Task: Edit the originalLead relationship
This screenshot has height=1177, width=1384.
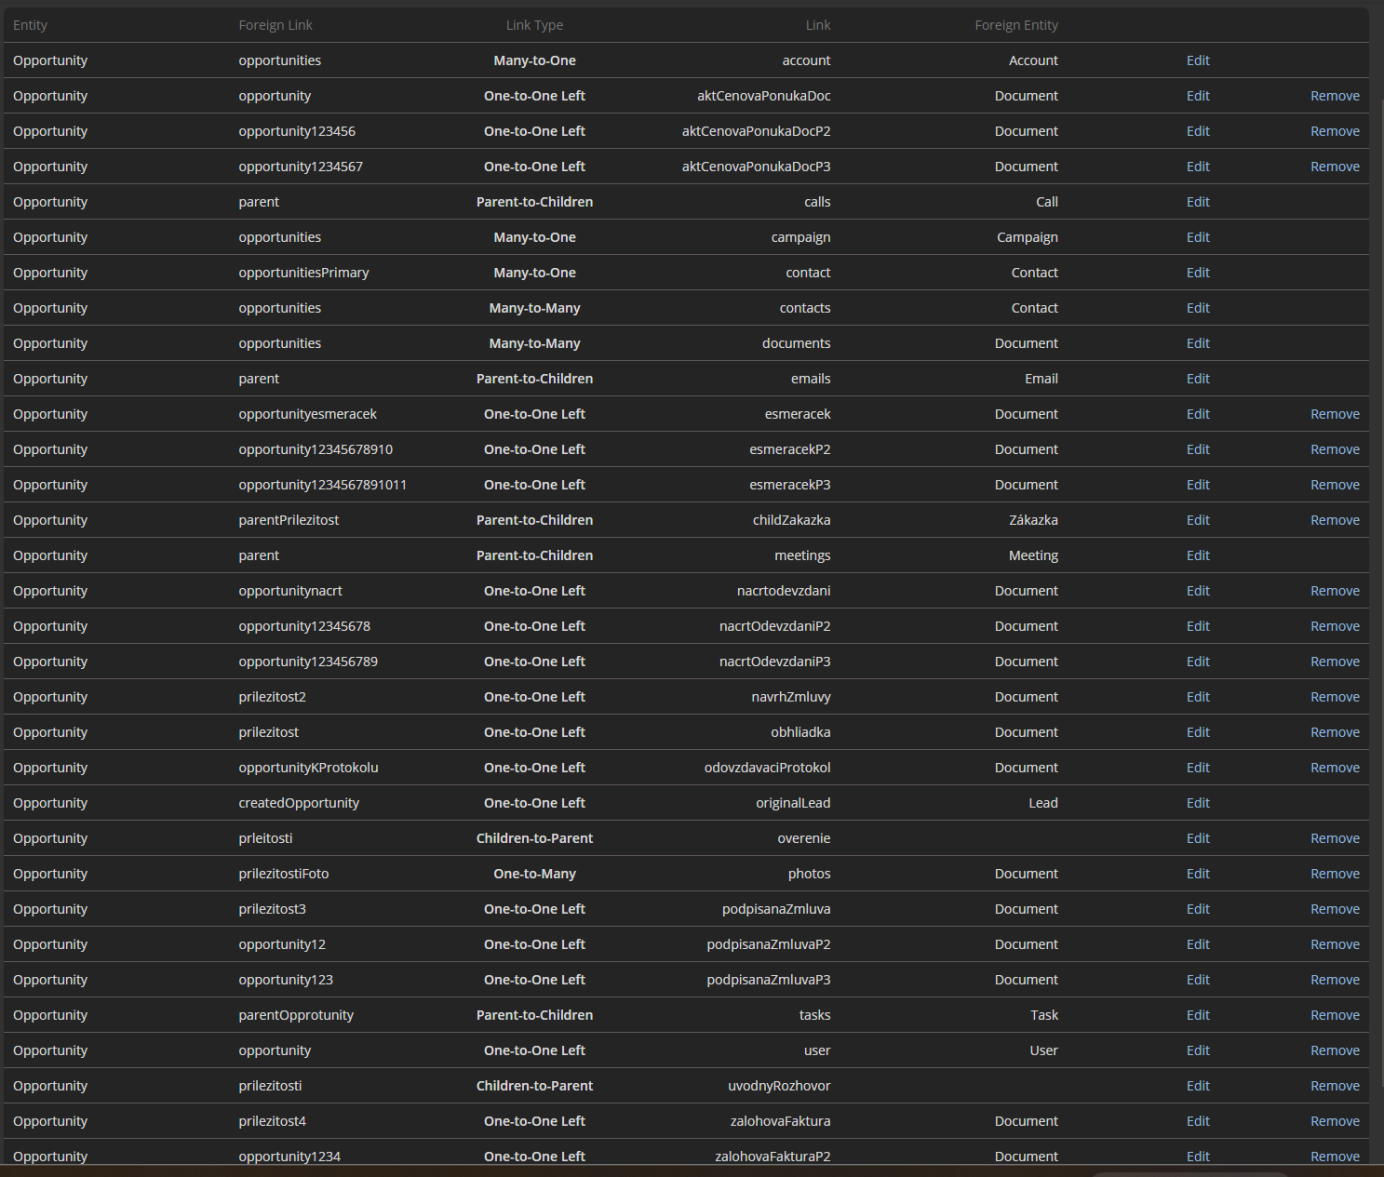Action: pyautogui.click(x=1197, y=803)
